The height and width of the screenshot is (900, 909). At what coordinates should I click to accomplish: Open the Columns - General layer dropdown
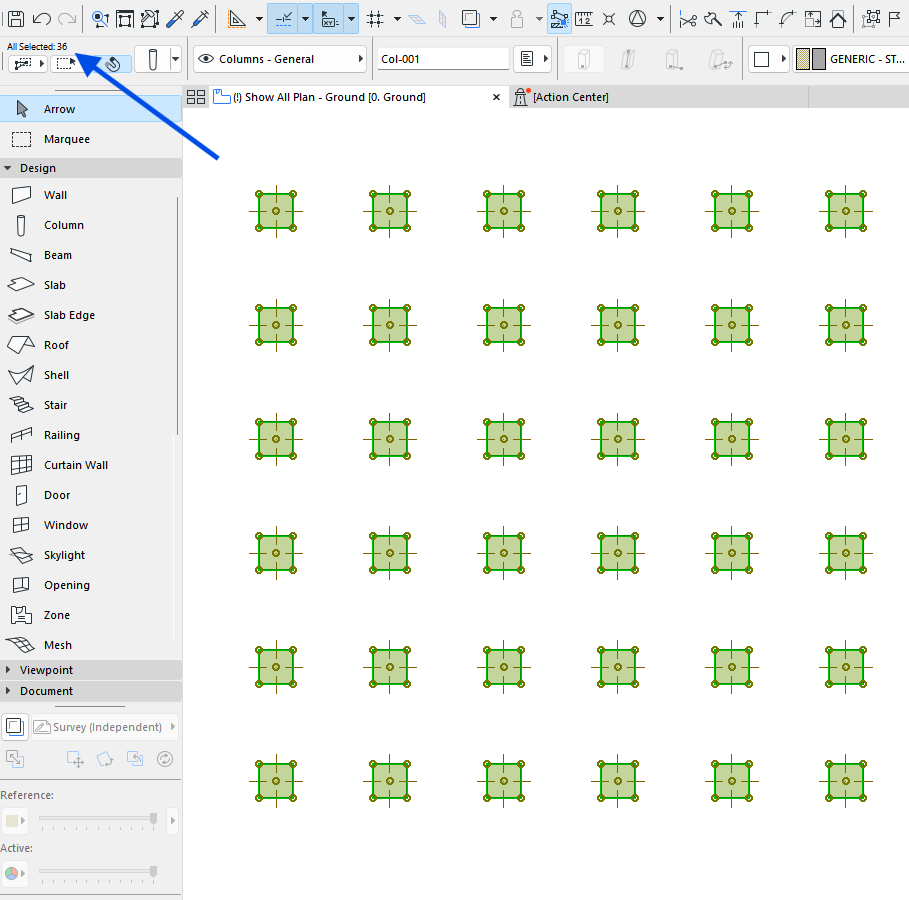pyautogui.click(x=280, y=59)
